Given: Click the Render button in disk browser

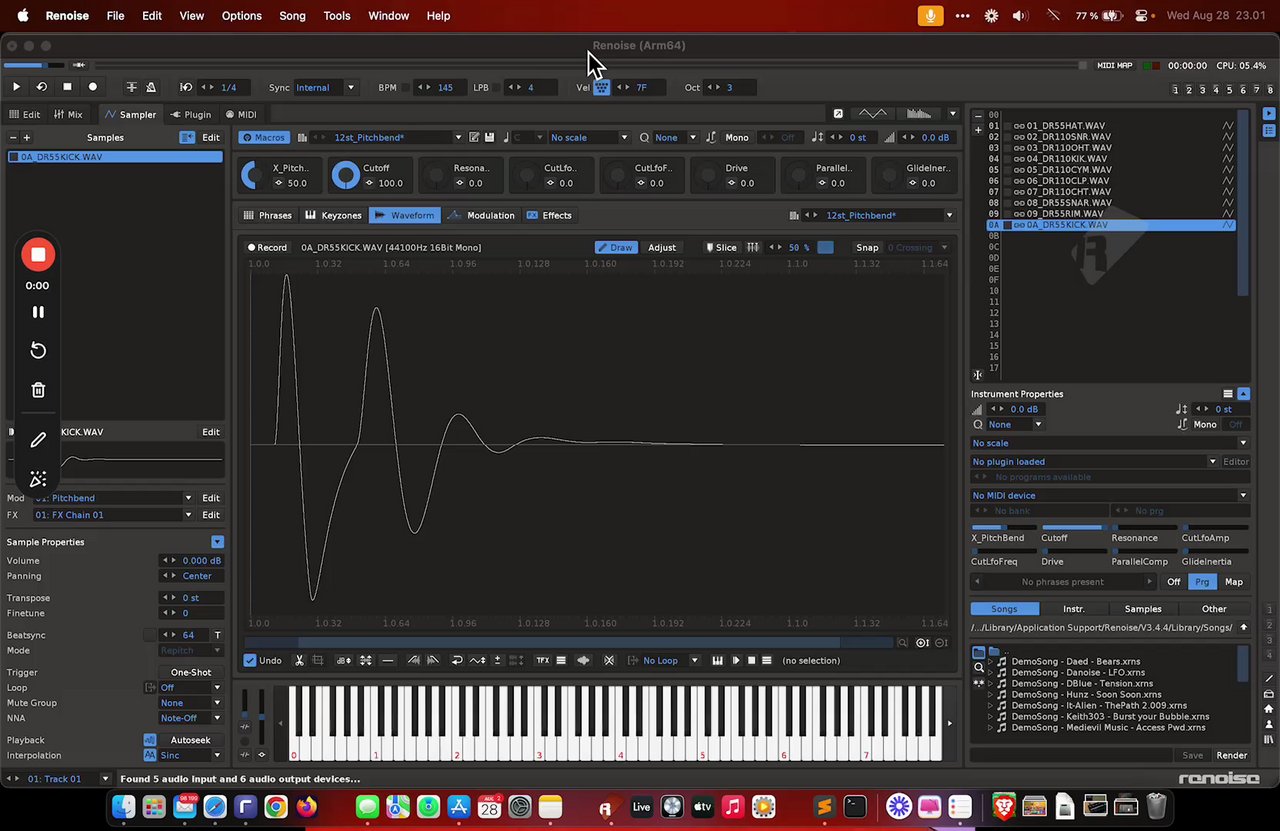Looking at the screenshot, I should click(x=1231, y=755).
